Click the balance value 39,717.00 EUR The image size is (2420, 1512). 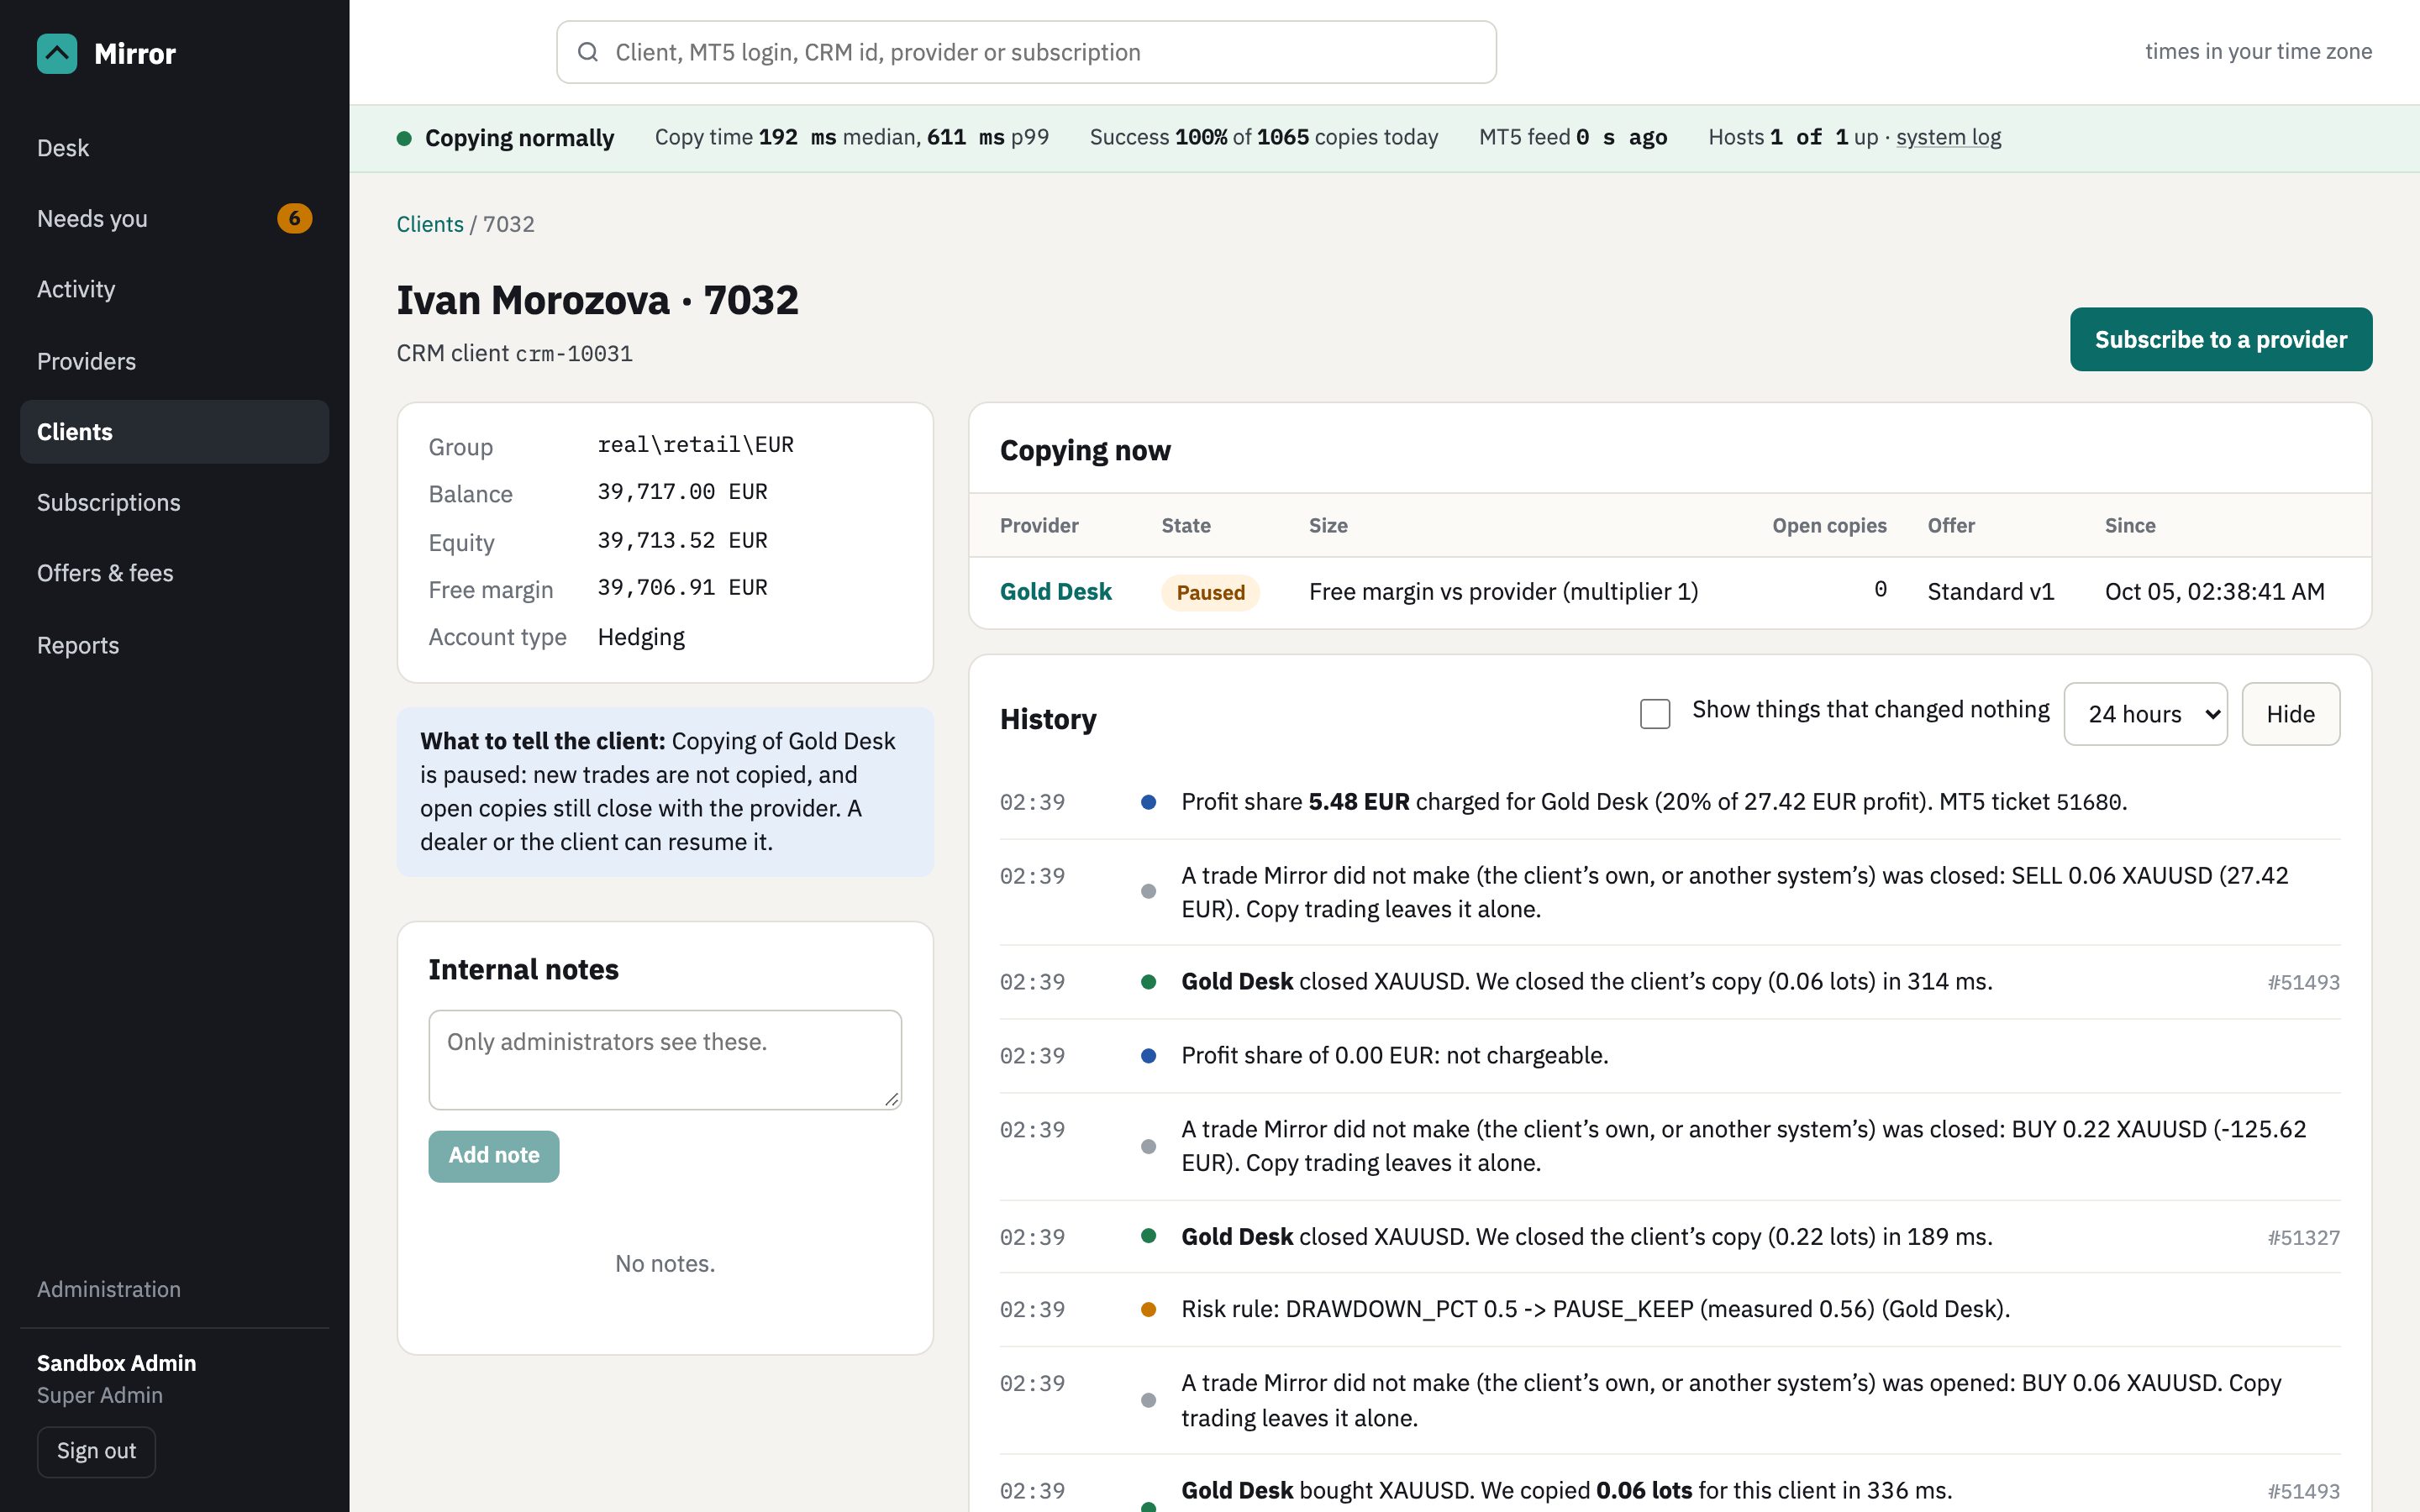(682, 492)
